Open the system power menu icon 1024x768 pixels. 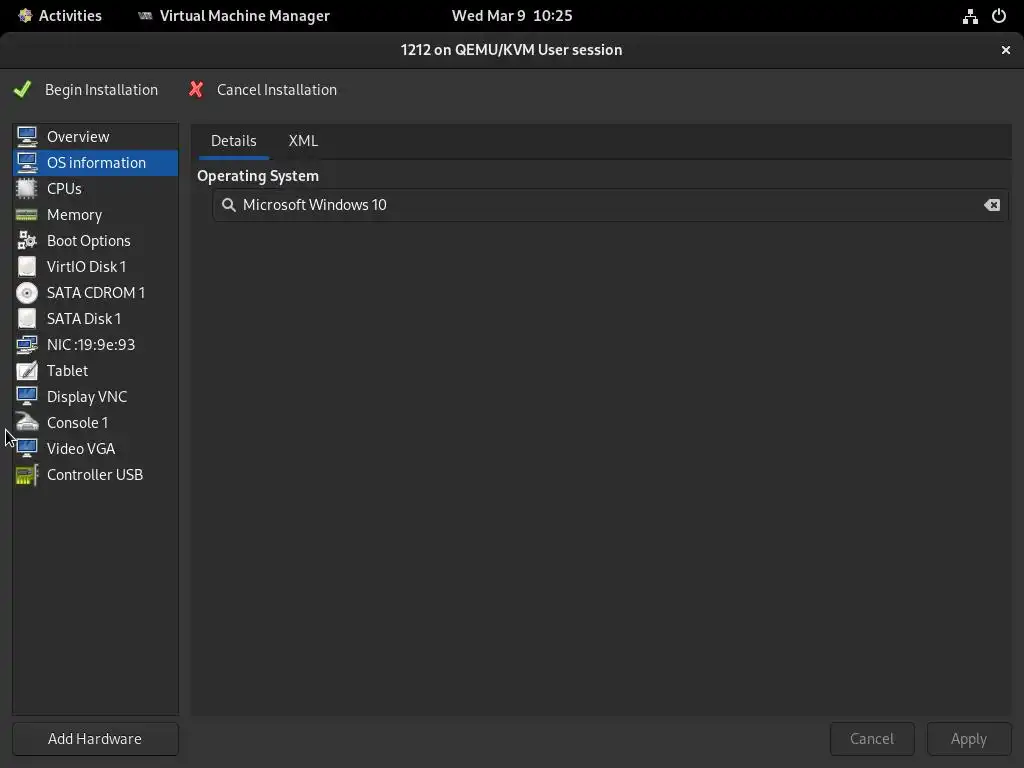coord(998,16)
